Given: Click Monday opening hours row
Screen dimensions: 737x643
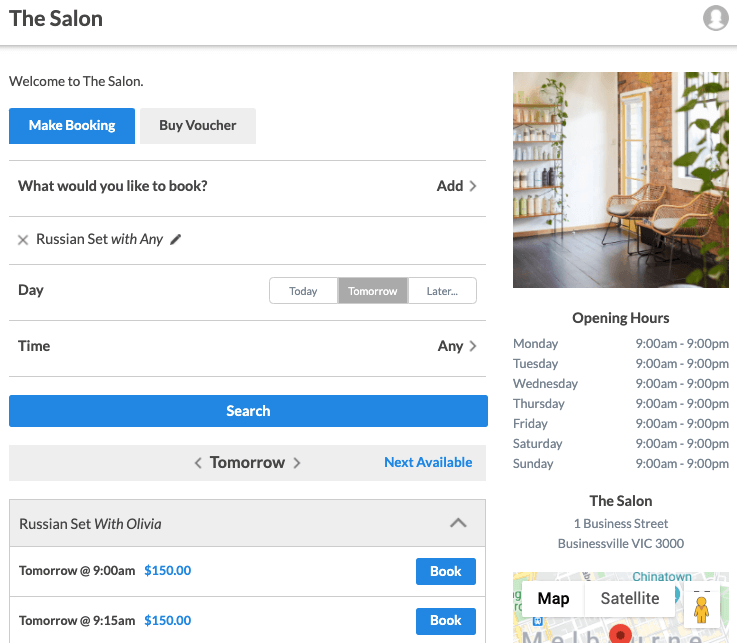Looking at the screenshot, I should (x=620, y=344).
